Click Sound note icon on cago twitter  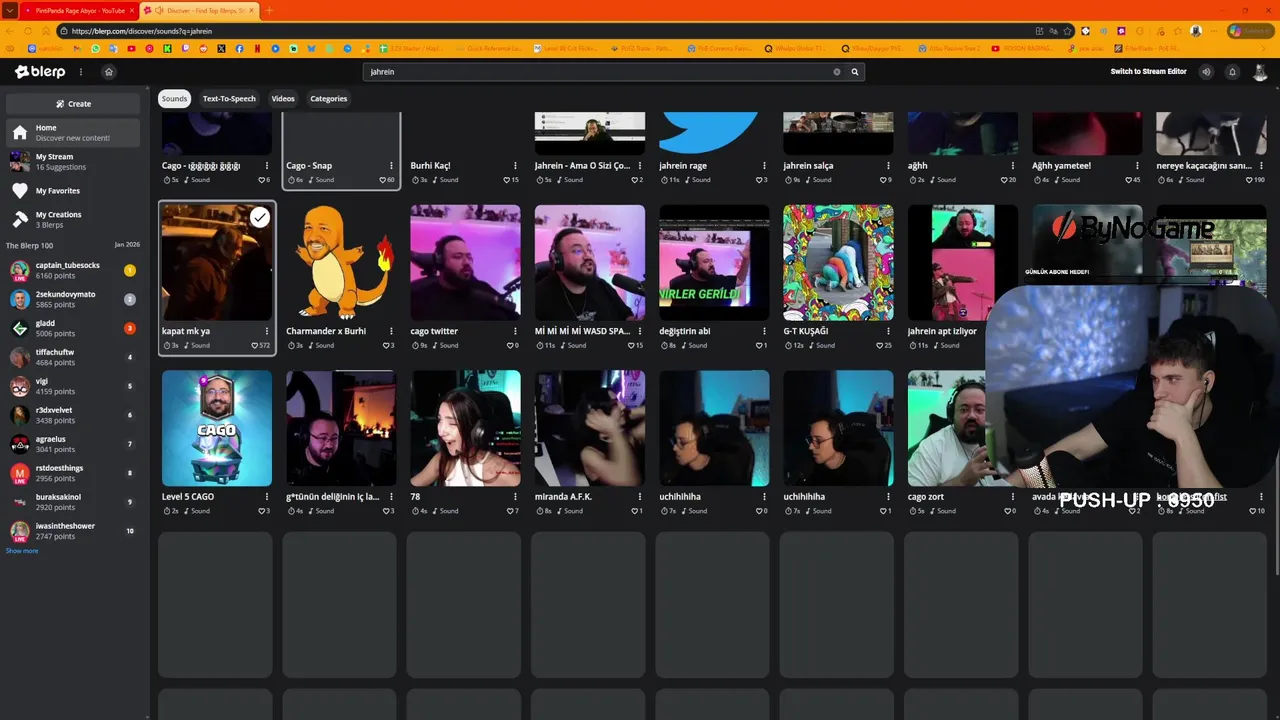click(436, 346)
